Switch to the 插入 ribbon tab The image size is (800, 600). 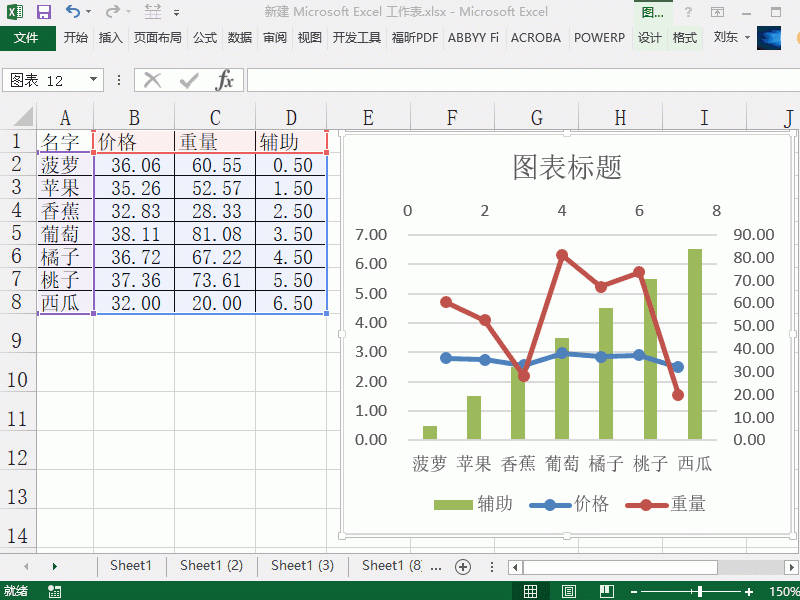click(110, 37)
